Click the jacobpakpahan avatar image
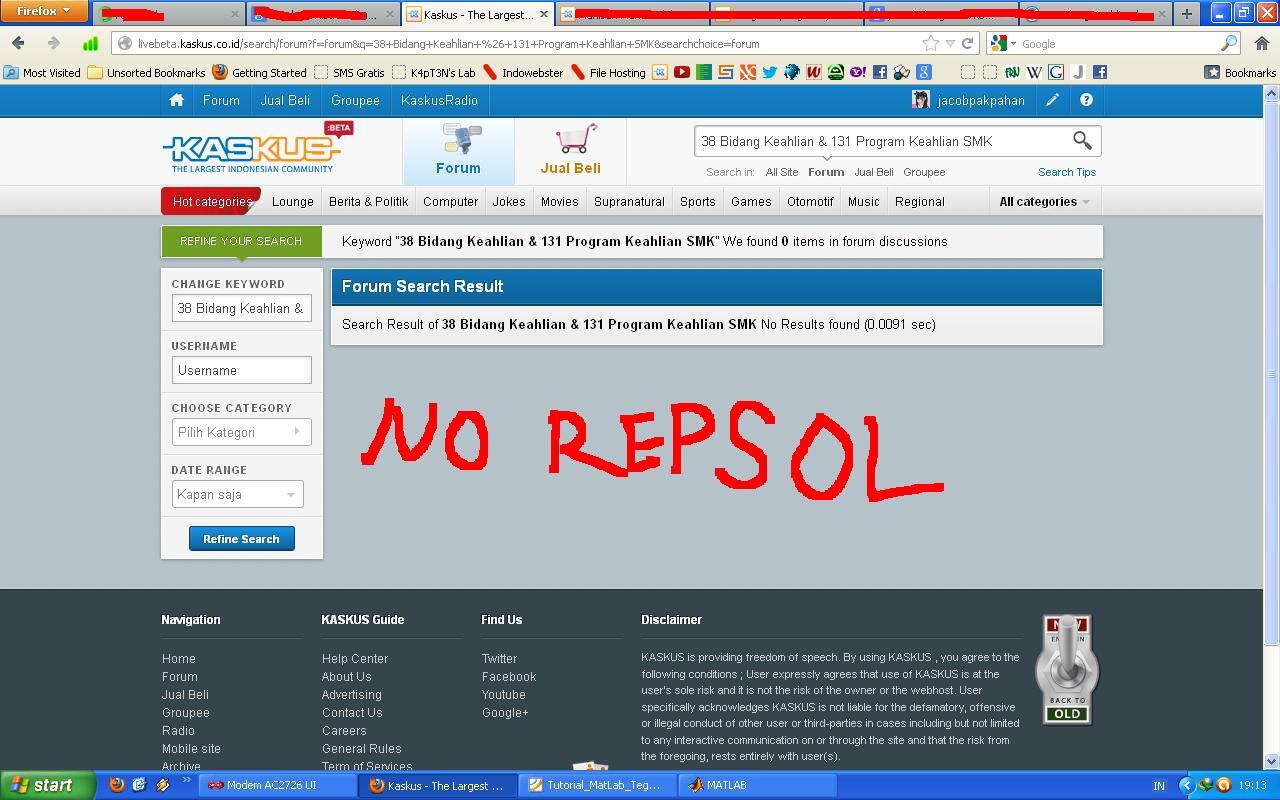Image resolution: width=1280 pixels, height=800 pixels. [x=921, y=100]
